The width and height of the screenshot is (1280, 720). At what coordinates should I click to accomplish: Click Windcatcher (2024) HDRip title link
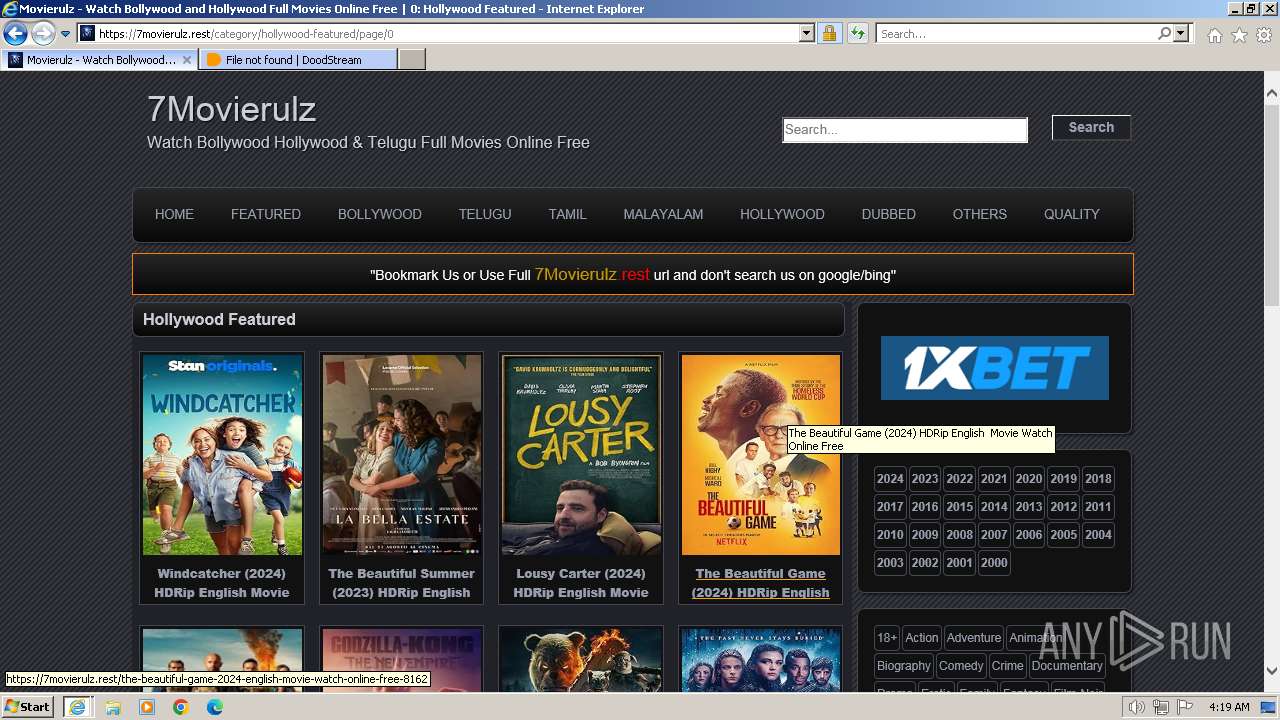click(x=222, y=583)
